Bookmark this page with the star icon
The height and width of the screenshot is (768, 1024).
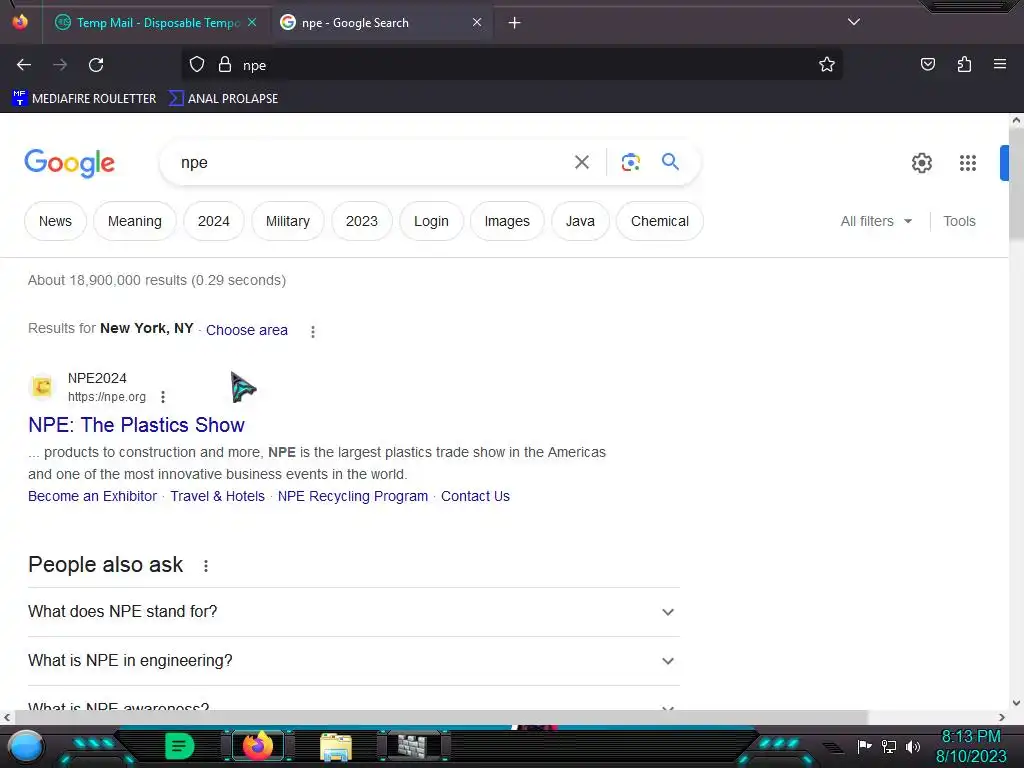coord(827,65)
